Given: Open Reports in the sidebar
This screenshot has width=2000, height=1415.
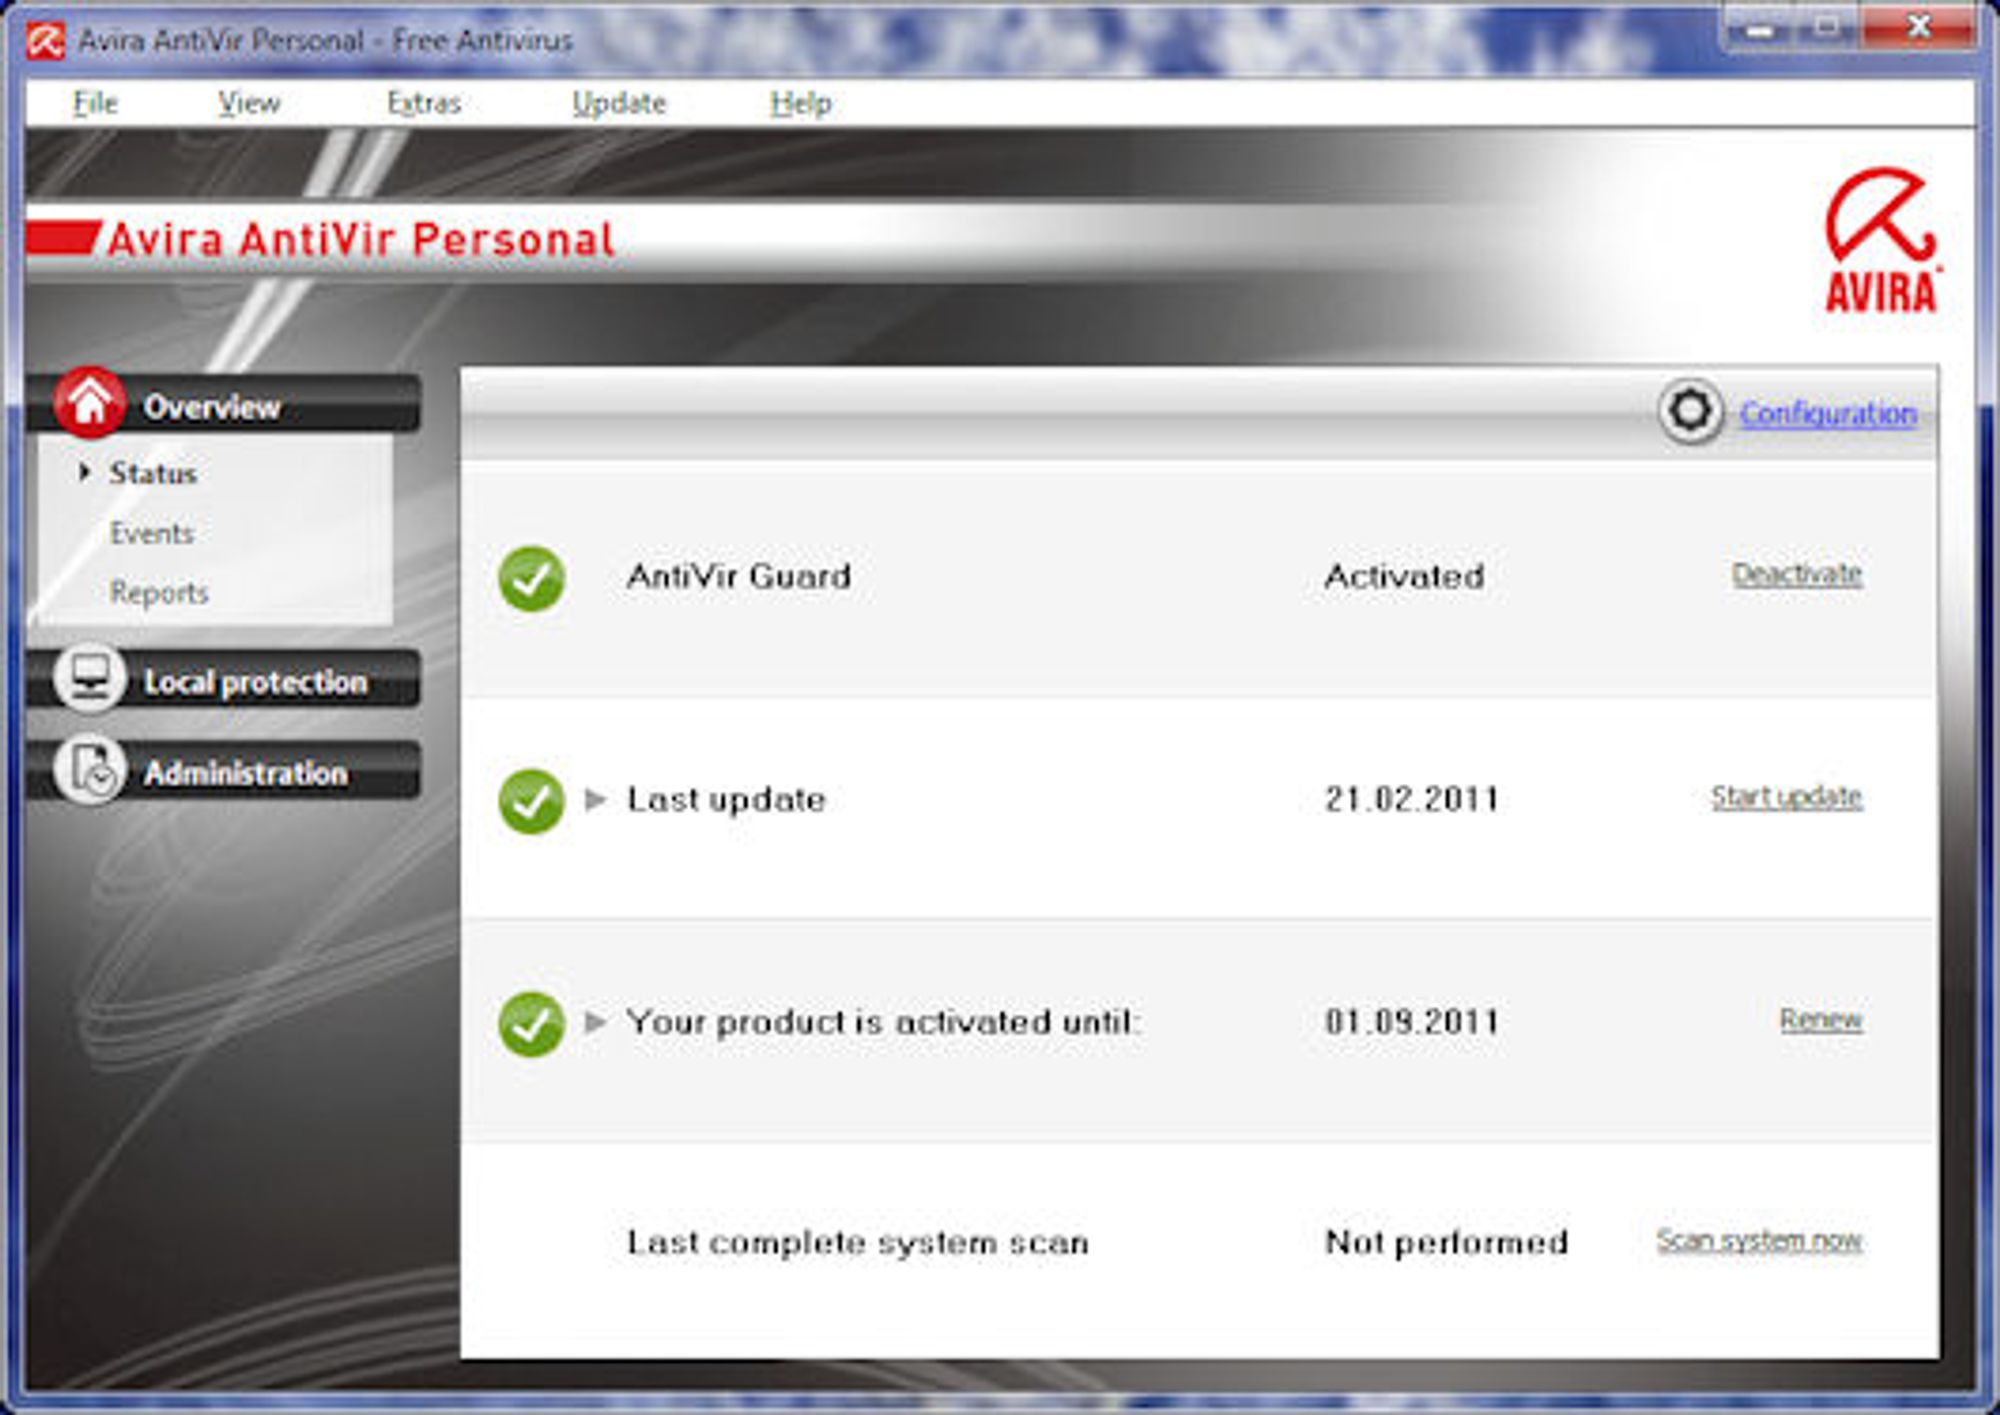Looking at the screenshot, I should pyautogui.click(x=159, y=593).
